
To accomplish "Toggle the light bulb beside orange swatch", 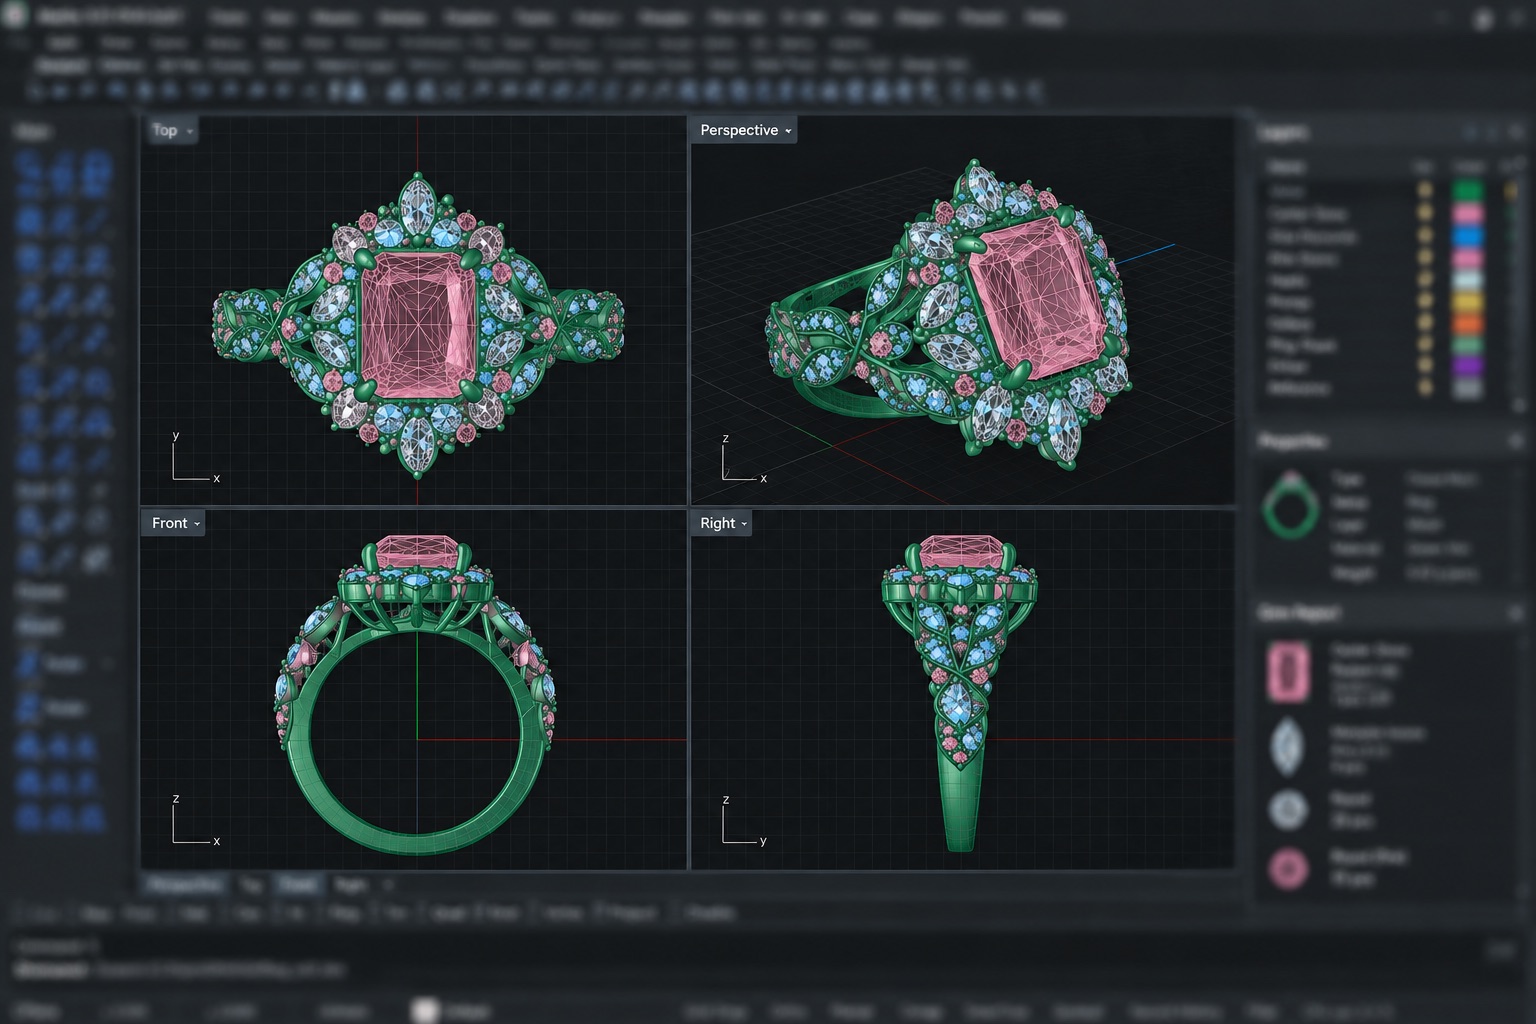I will pyautogui.click(x=1425, y=324).
